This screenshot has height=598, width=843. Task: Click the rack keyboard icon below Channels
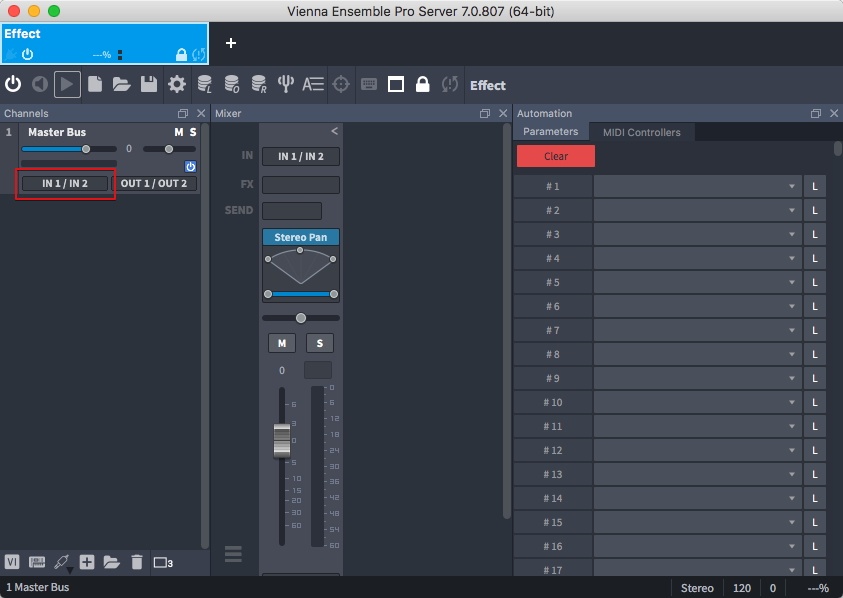tap(37, 563)
